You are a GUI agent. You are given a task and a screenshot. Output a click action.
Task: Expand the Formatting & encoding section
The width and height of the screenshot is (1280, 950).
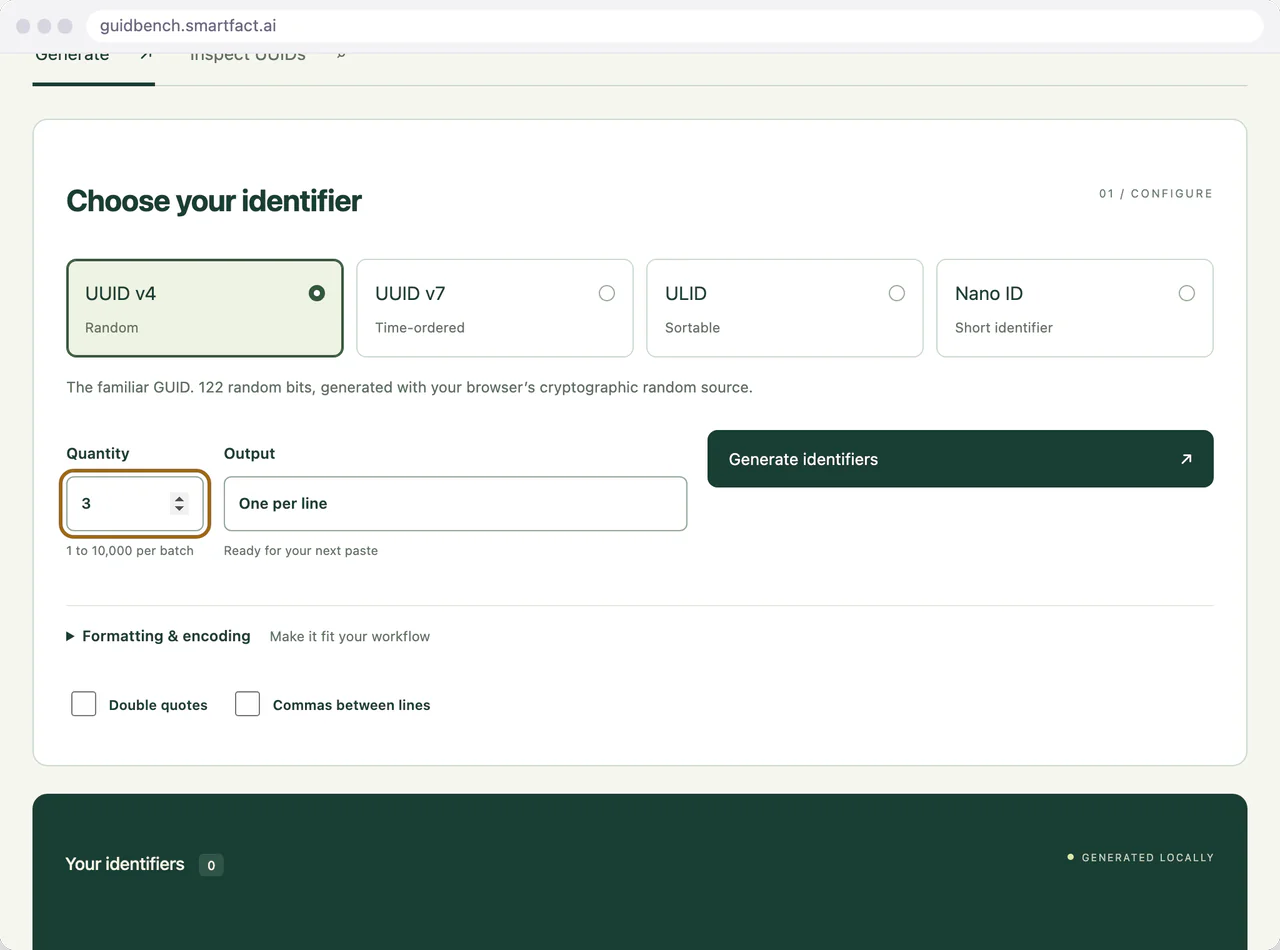(158, 636)
